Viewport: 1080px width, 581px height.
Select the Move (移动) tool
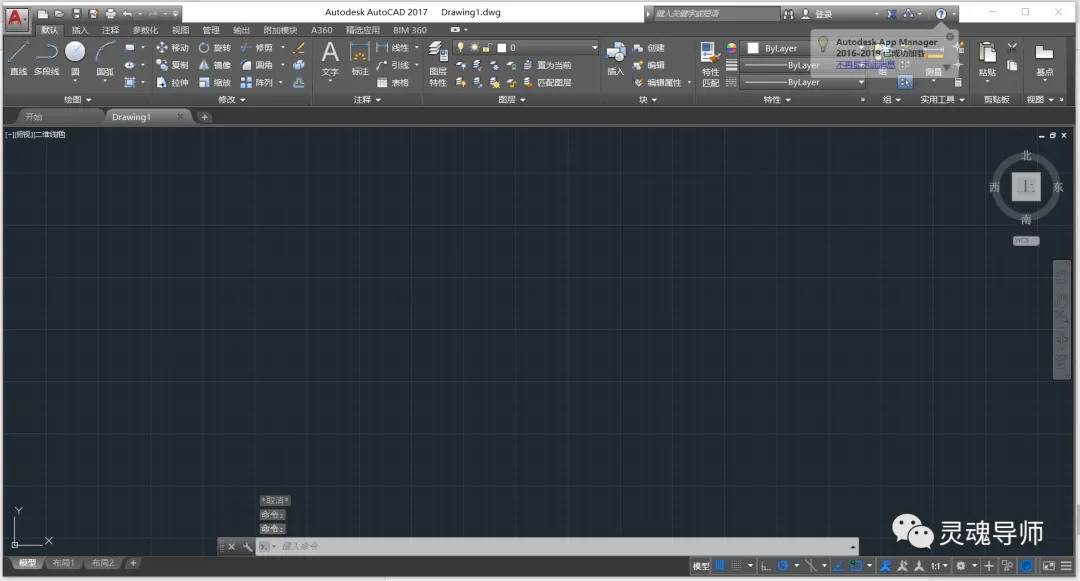pos(172,47)
